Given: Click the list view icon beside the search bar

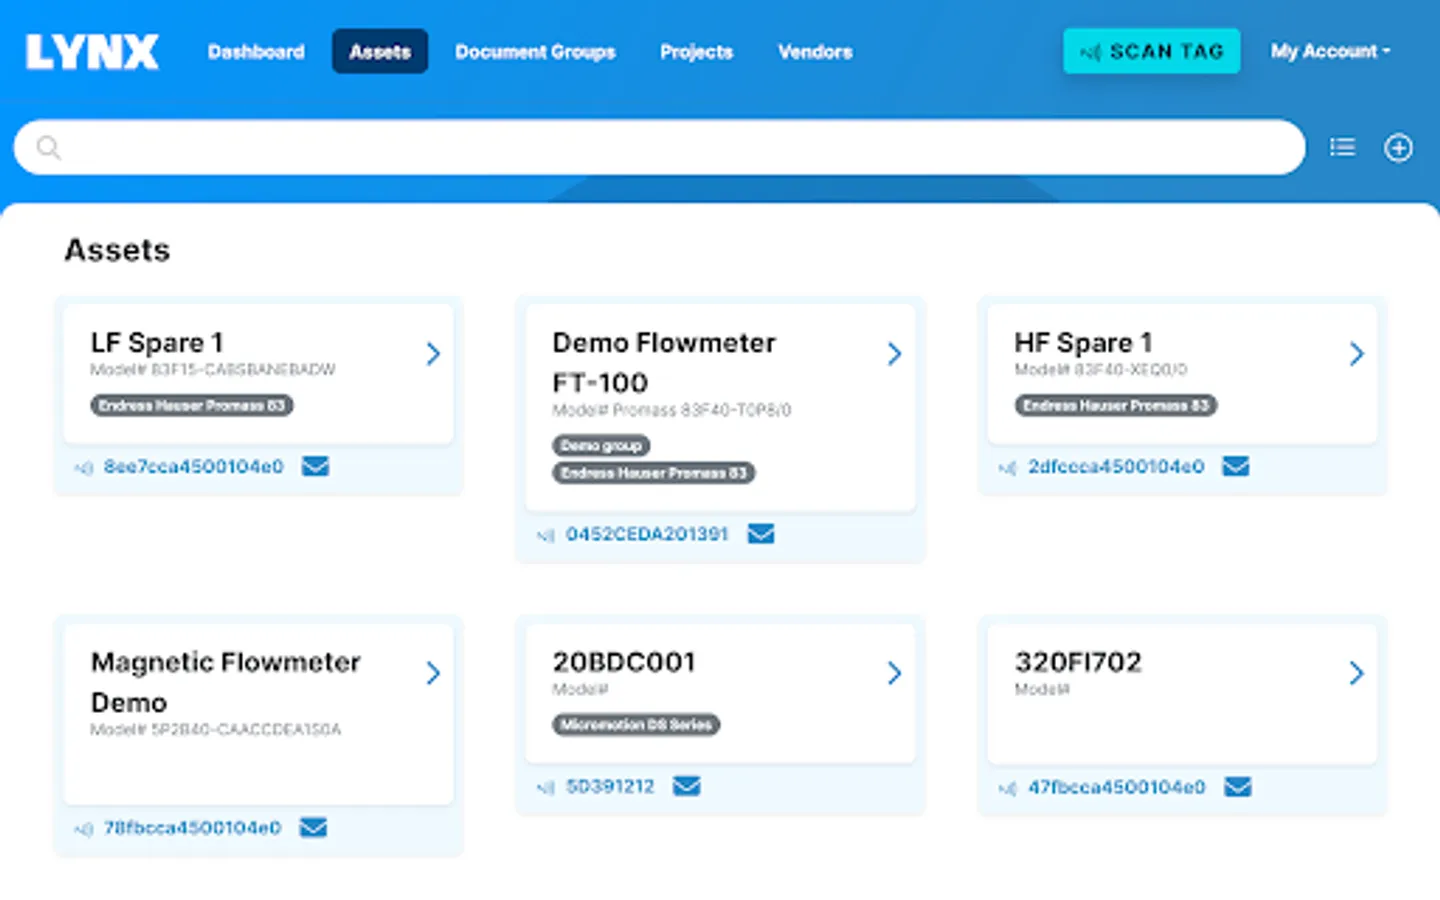Looking at the screenshot, I should 1342,147.
